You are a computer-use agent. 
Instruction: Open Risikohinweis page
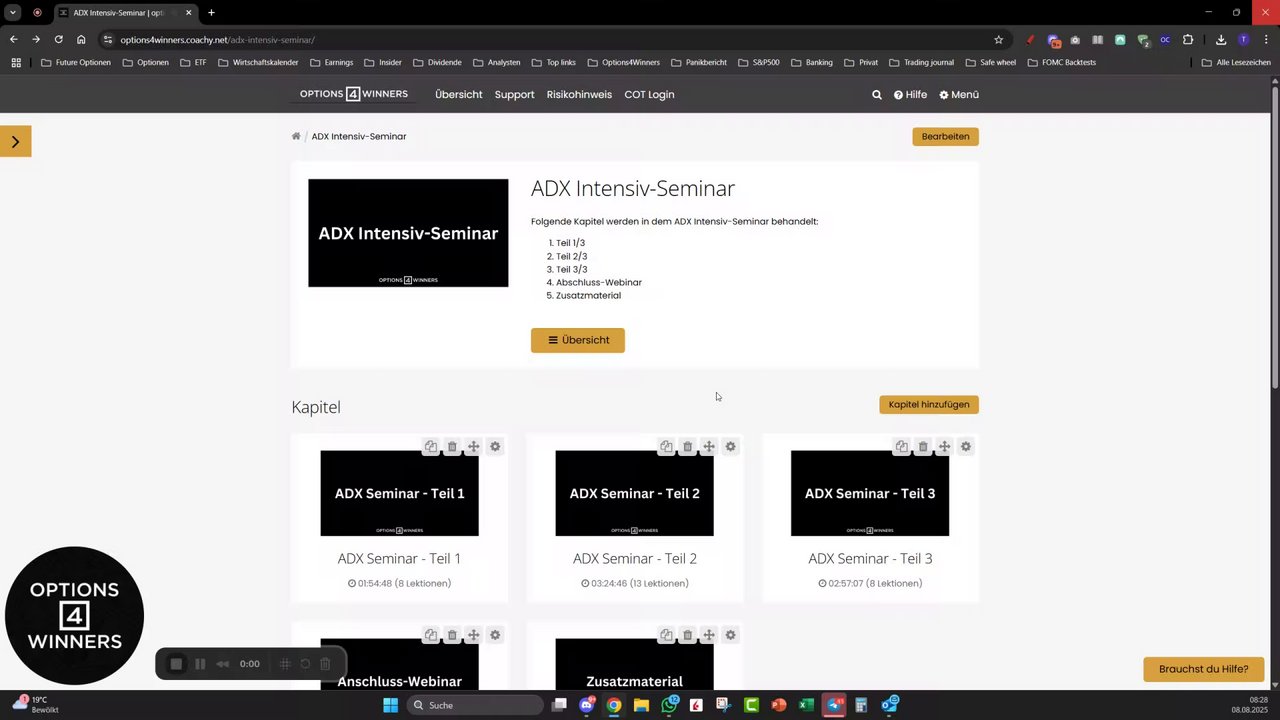(x=579, y=95)
